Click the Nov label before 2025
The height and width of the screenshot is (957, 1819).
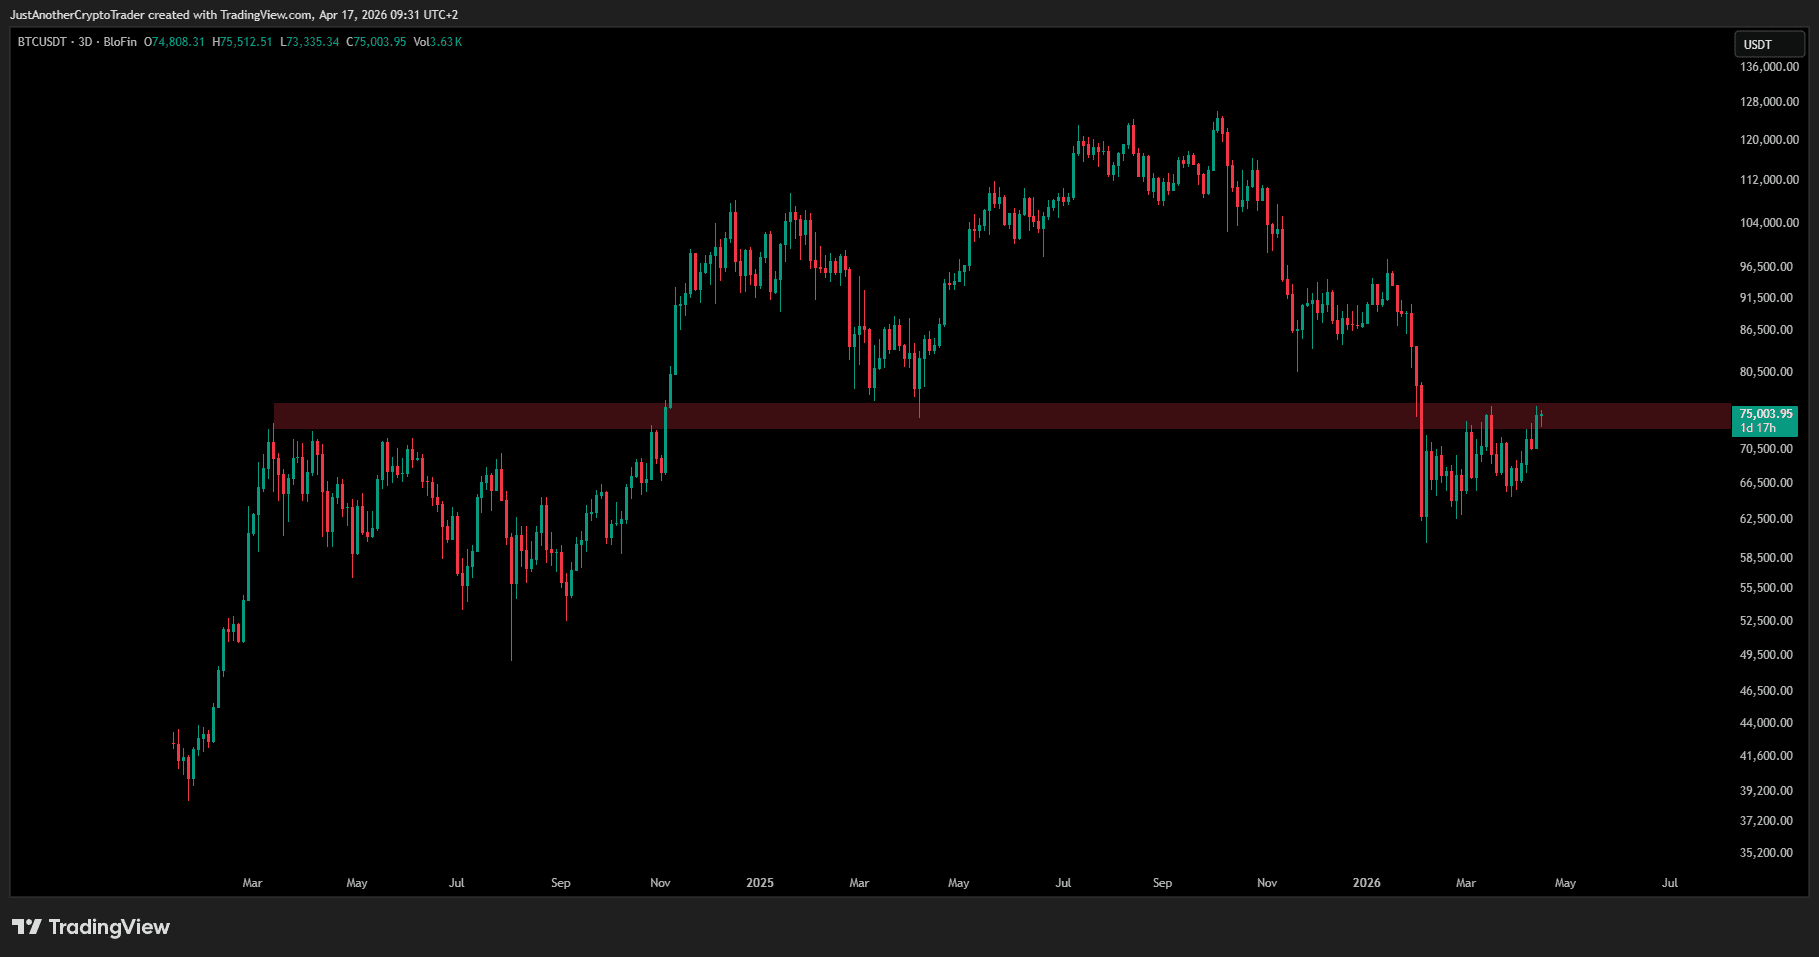coord(660,883)
